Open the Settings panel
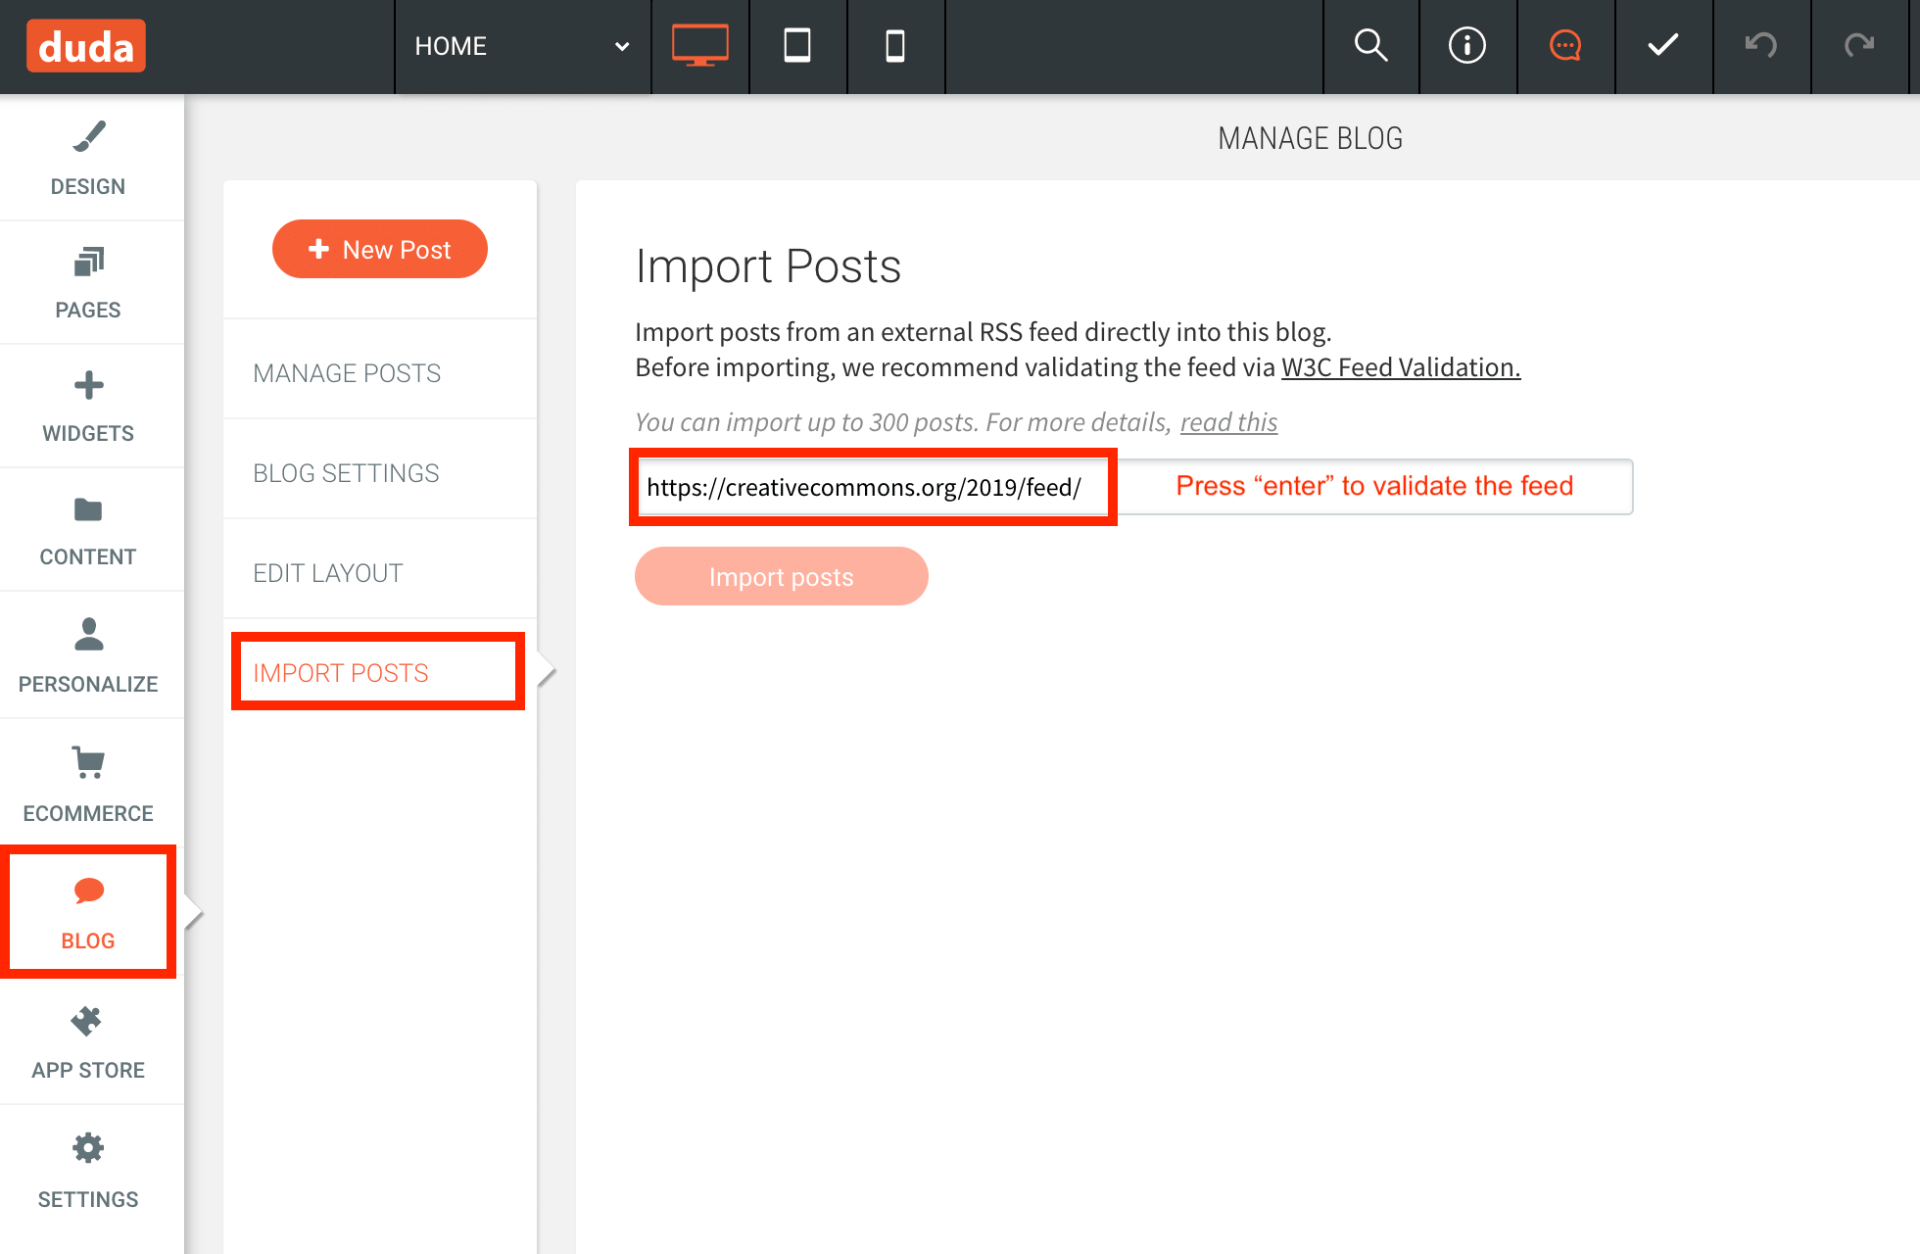The image size is (1920, 1254). point(88,1170)
